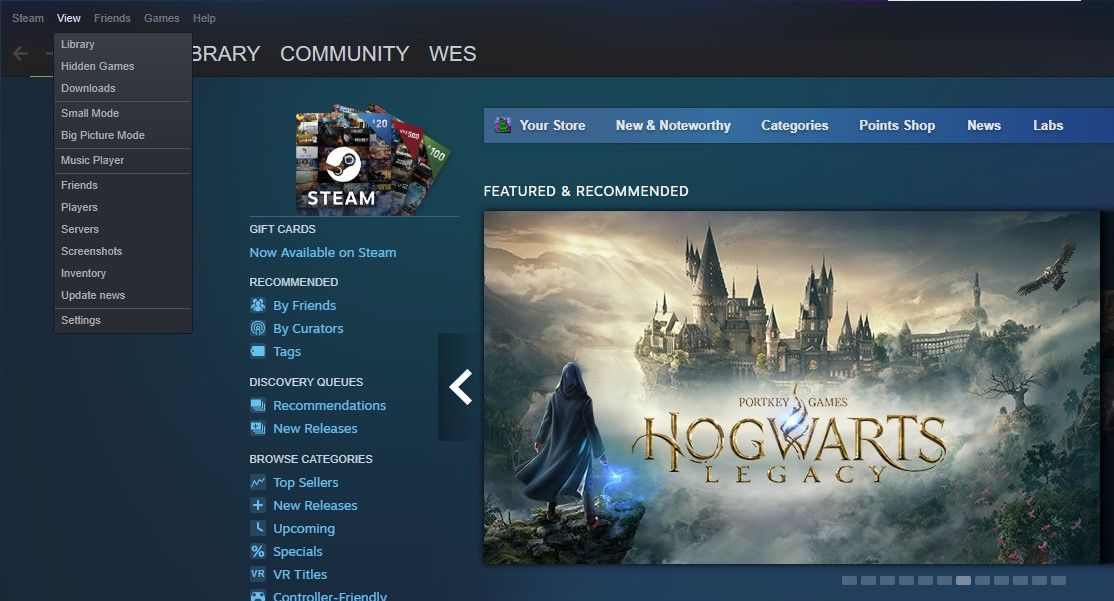Open Specials category link

coord(297,551)
